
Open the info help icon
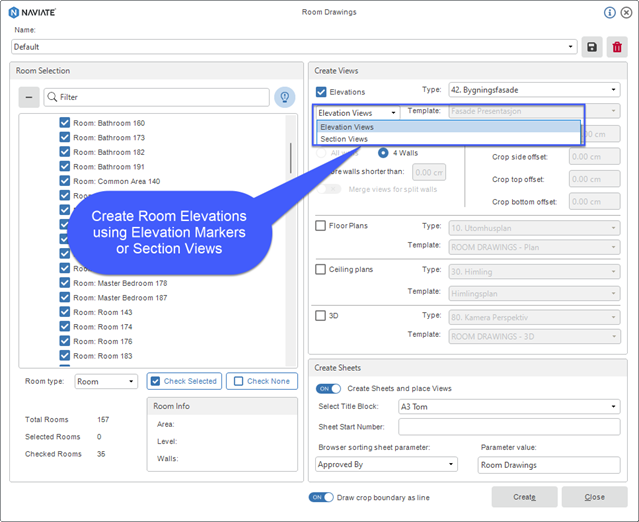pos(610,13)
